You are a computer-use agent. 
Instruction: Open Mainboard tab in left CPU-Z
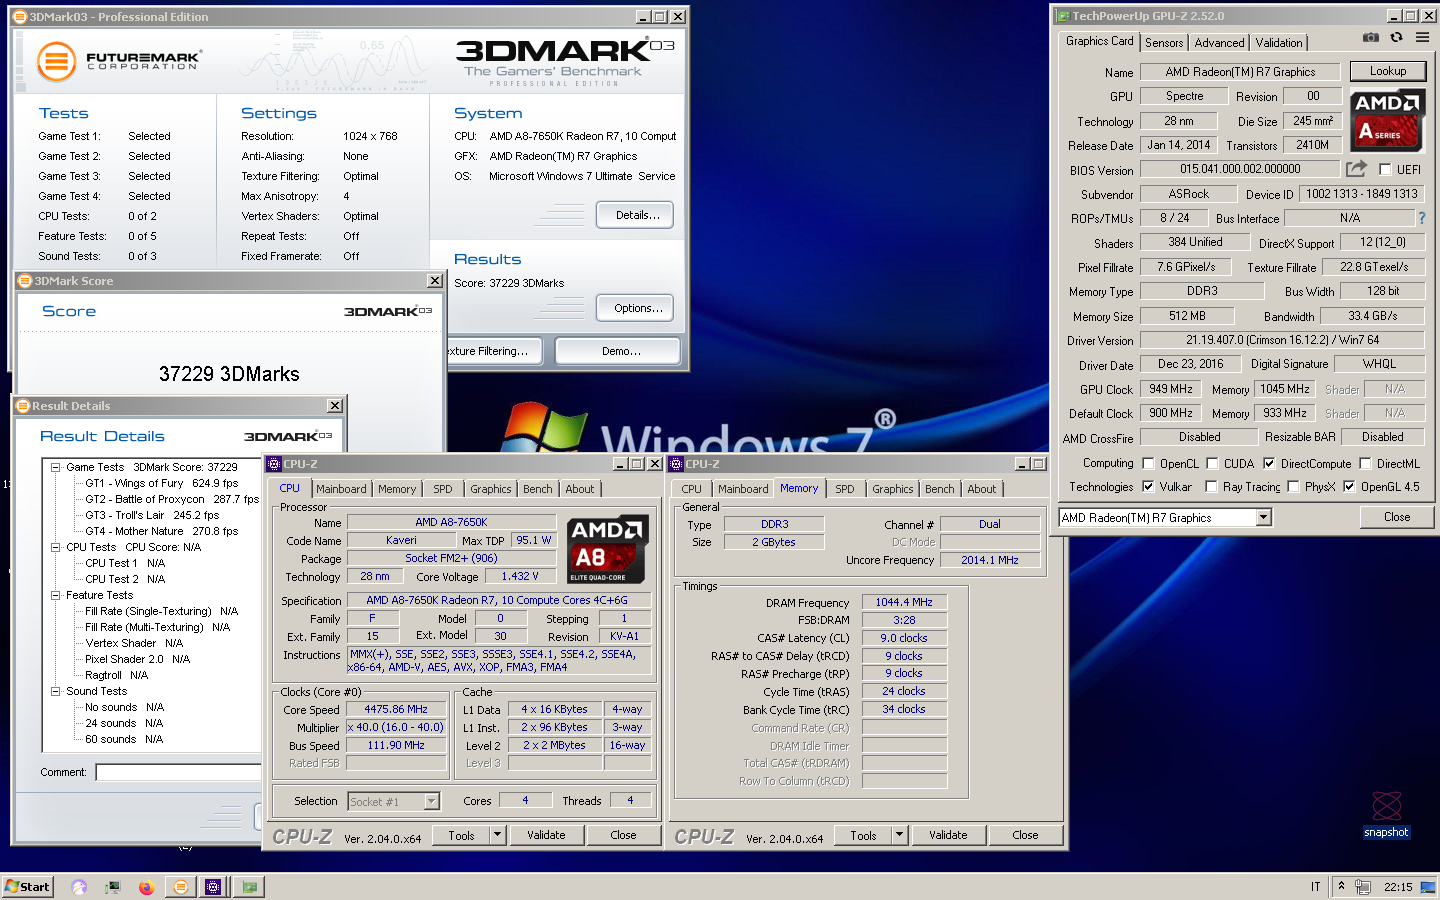click(341, 489)
